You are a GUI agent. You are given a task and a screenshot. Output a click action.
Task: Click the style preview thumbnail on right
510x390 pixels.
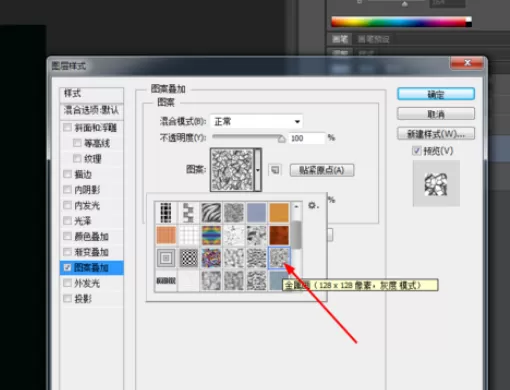point(436,183)
